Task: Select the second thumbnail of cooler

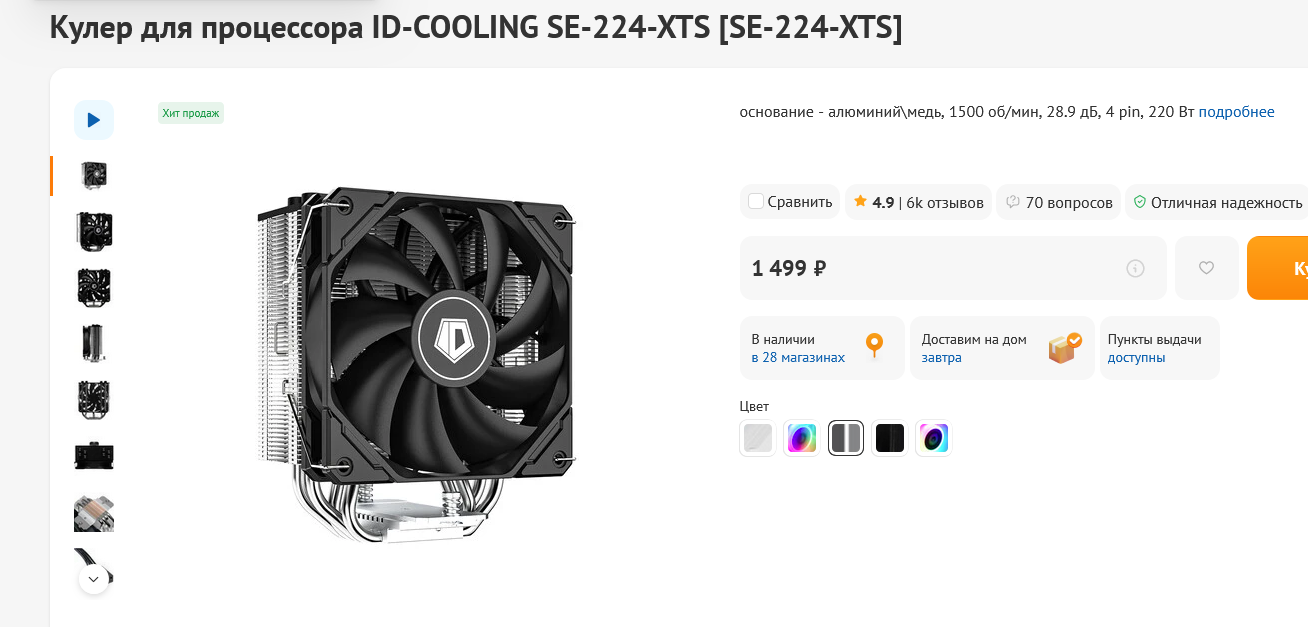Action: [94, 231]
